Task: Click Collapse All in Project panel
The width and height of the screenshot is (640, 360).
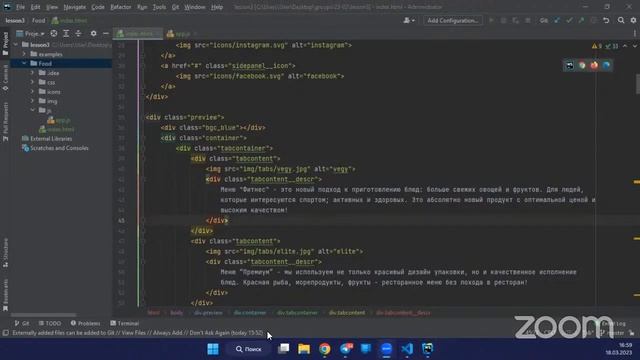Action: point(78,33)
